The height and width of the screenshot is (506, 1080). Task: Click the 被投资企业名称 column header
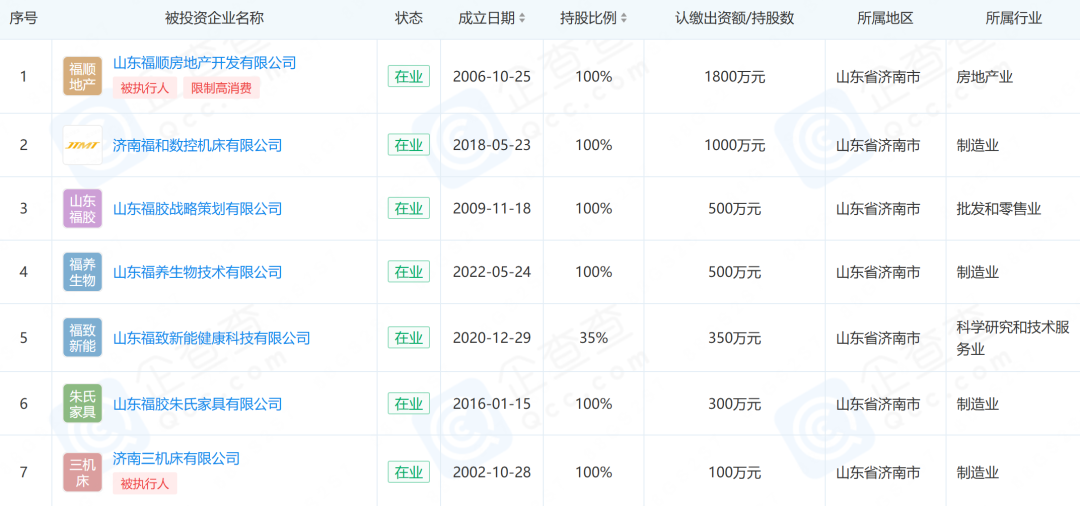click(214, 19)
